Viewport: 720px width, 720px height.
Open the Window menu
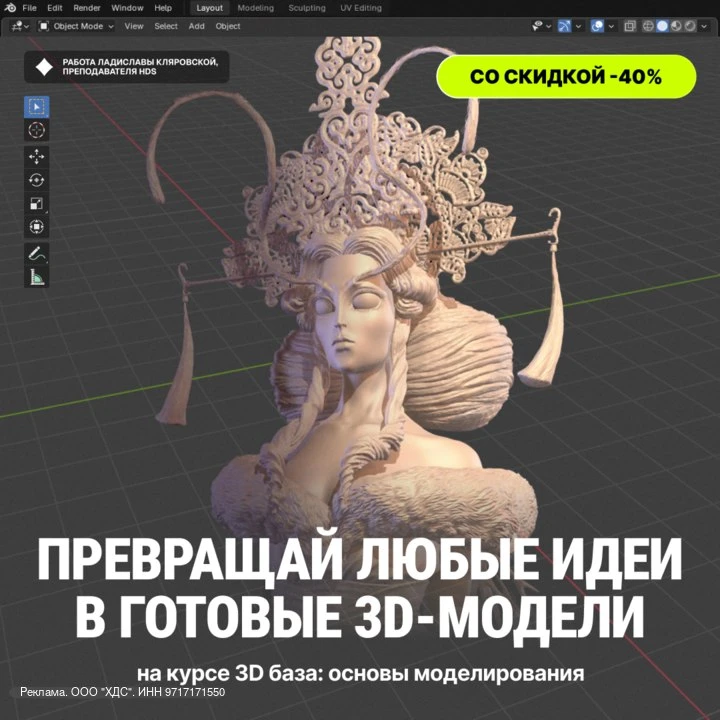(127, 8)
